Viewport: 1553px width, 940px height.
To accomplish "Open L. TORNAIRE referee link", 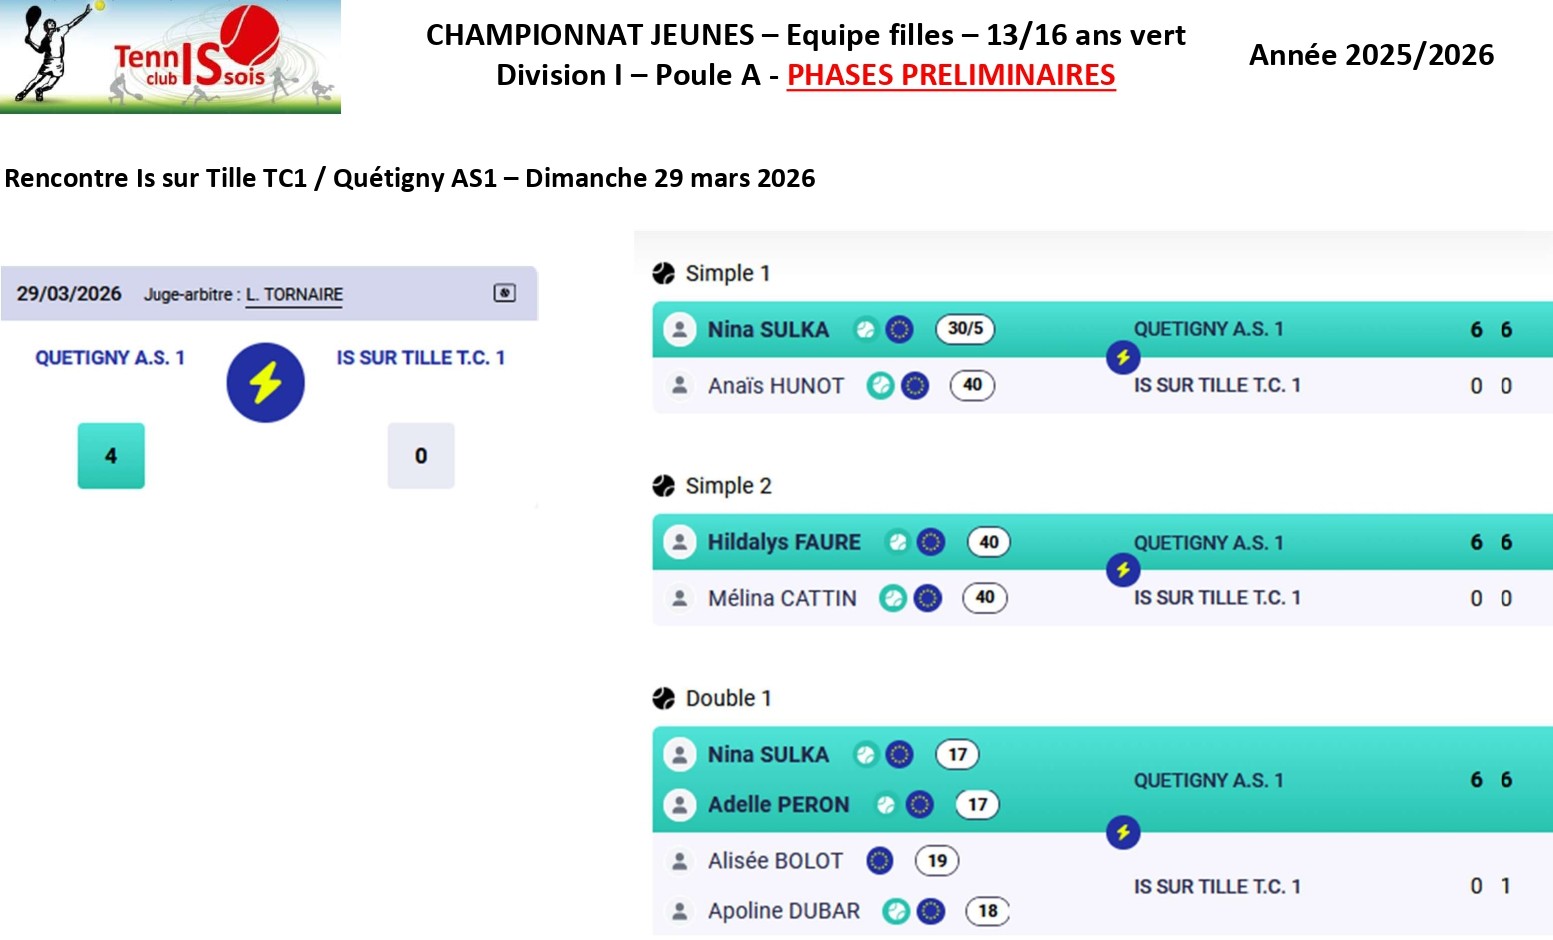I will pyautogui.click(x=294, y=295).
